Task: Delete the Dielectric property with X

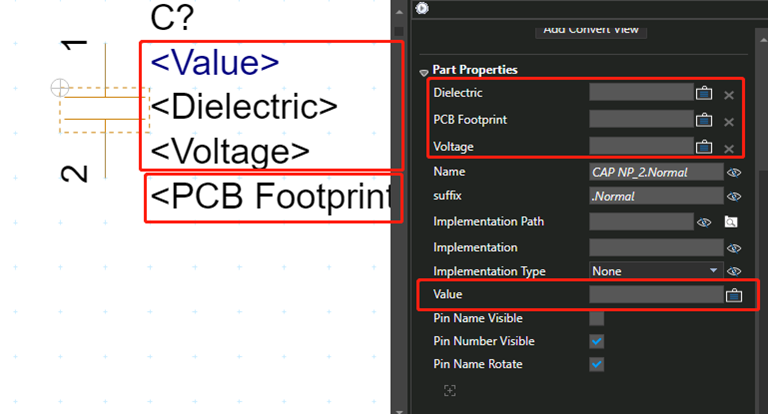Action: coord(729,94)
